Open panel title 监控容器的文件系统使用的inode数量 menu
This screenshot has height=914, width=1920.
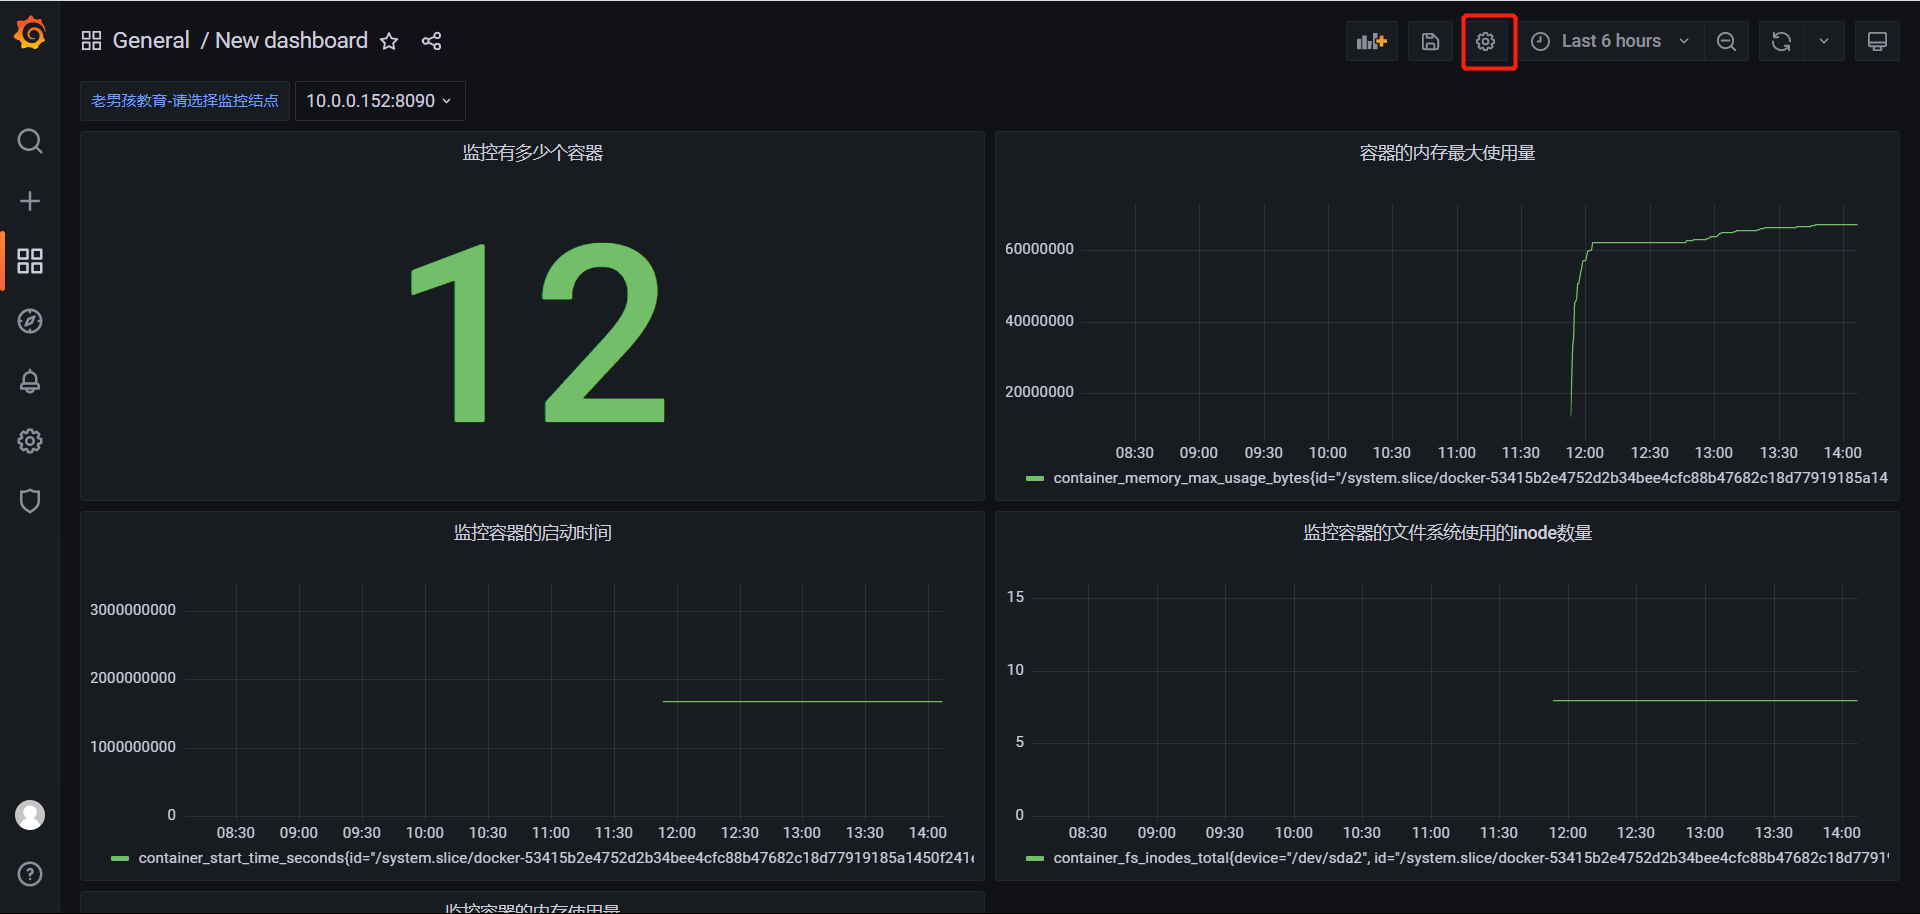coord(1447,533)
